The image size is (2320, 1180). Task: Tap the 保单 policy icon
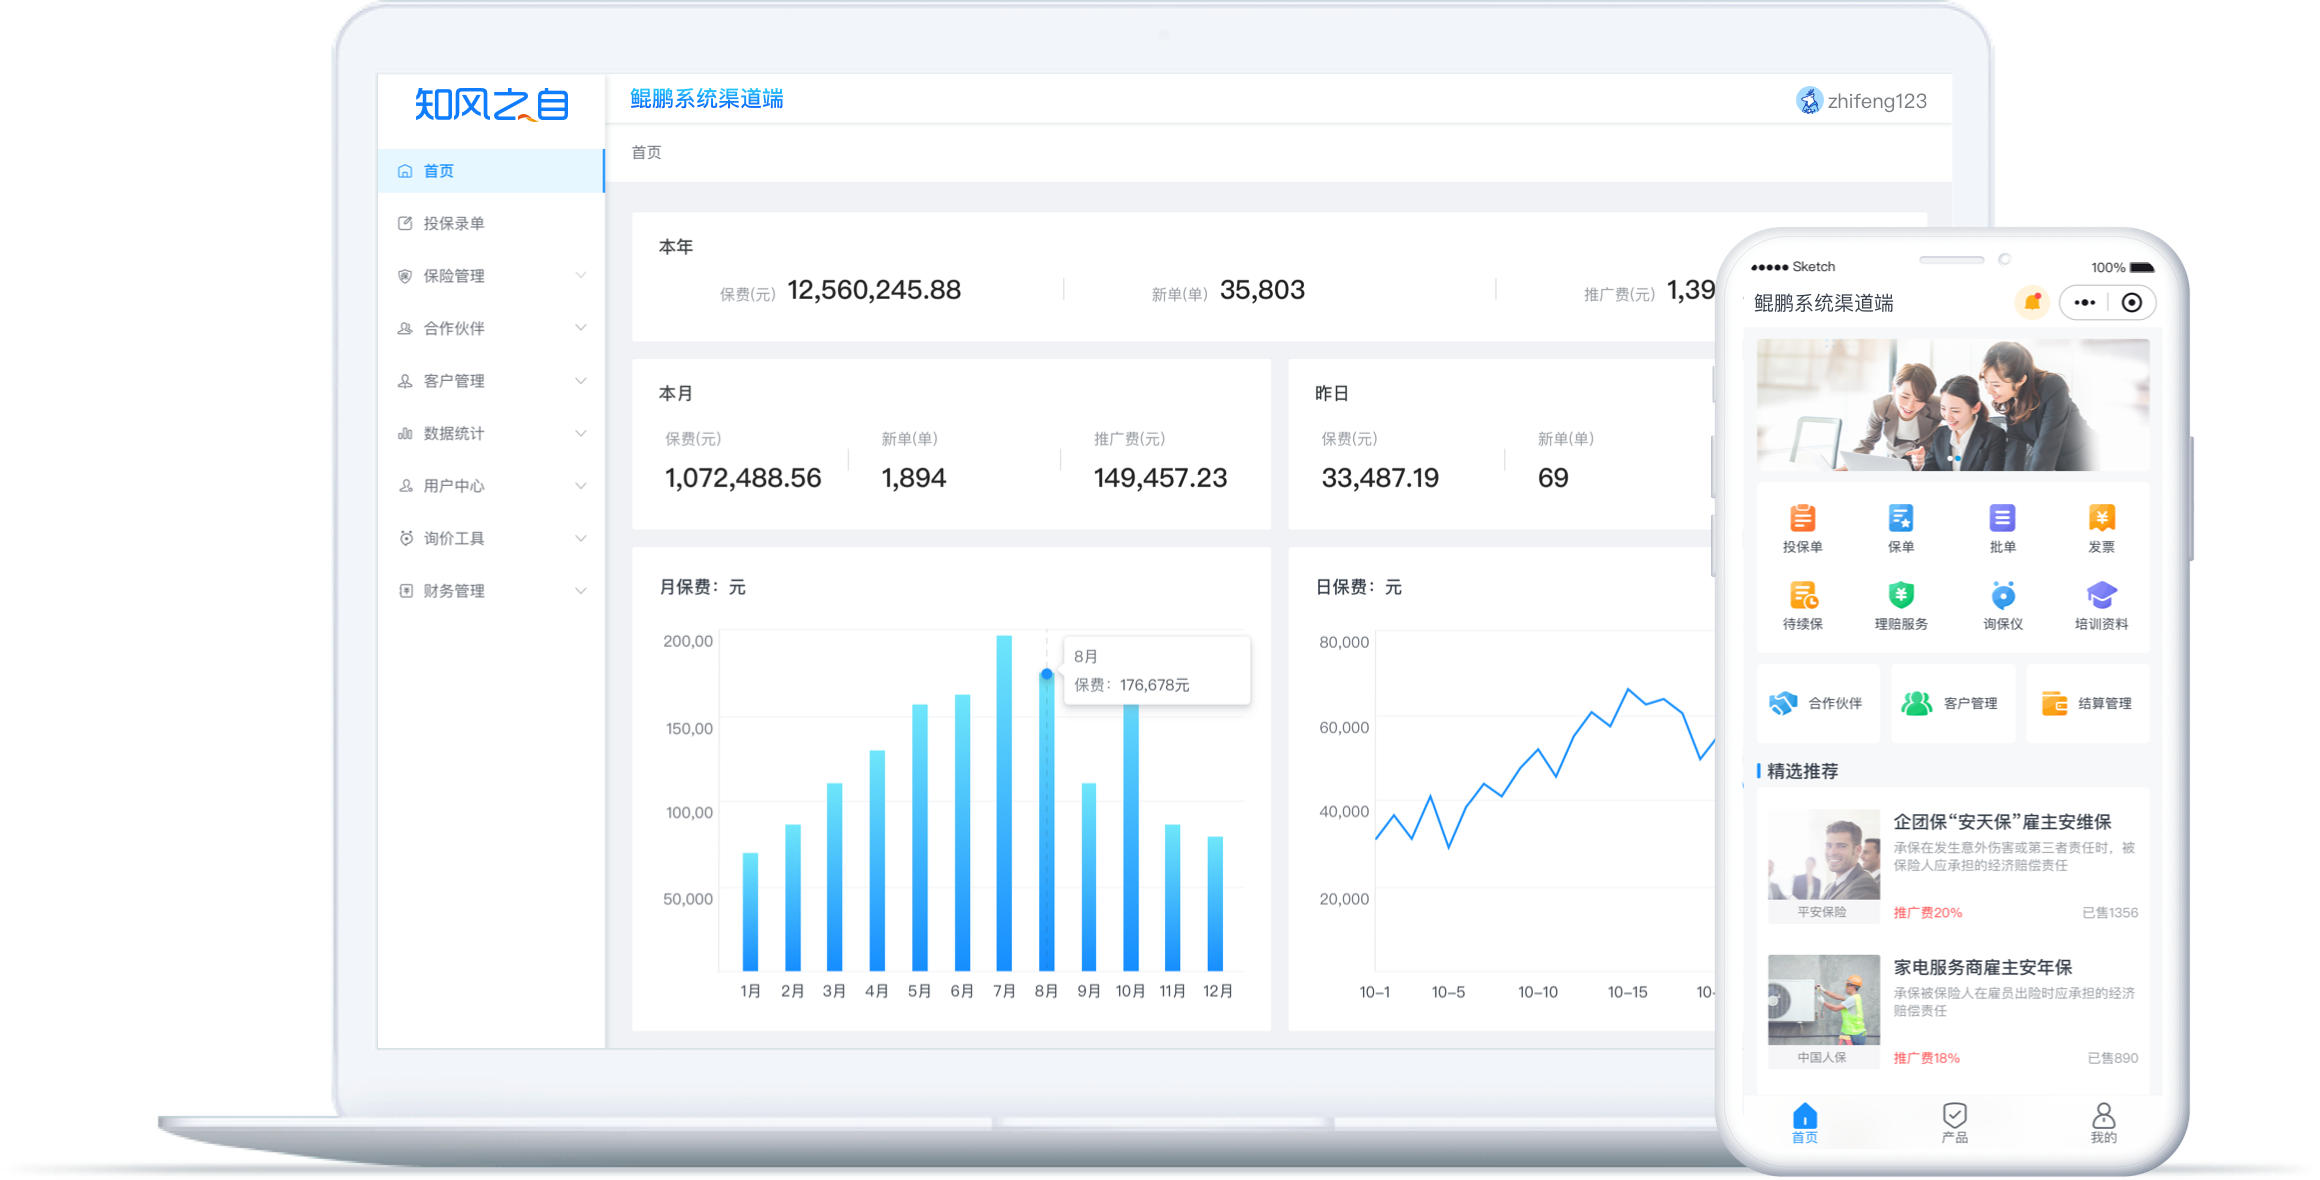[x=1900, y=519]
